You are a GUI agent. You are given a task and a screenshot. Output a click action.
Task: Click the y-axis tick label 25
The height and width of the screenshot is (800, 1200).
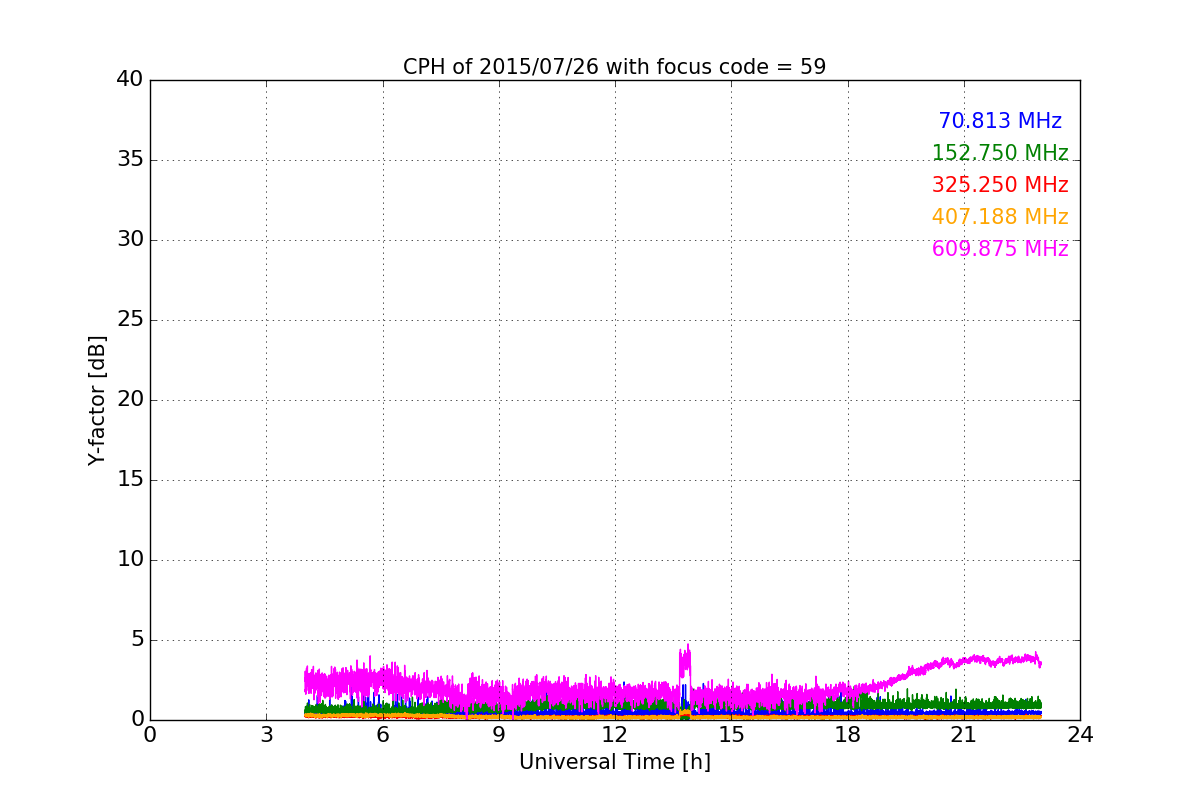click(x=130, y=320)
